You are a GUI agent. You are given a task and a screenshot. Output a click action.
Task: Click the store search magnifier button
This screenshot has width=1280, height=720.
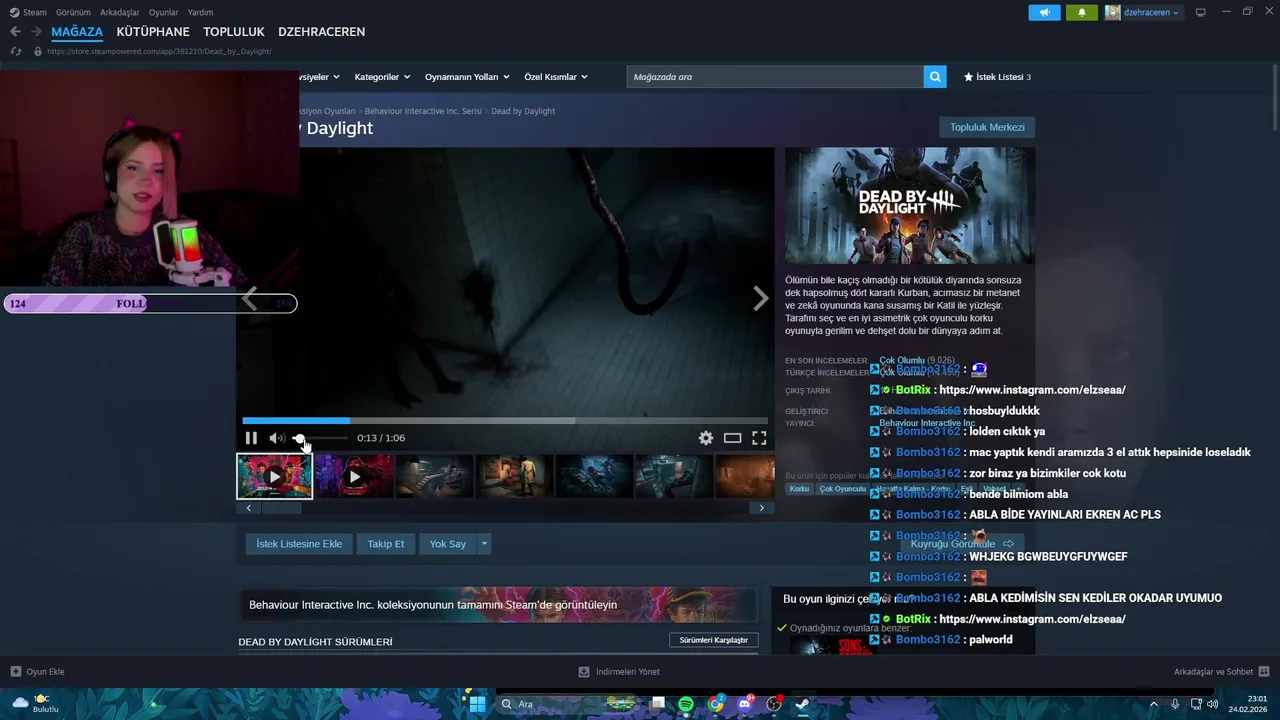[x=935, y=77]
